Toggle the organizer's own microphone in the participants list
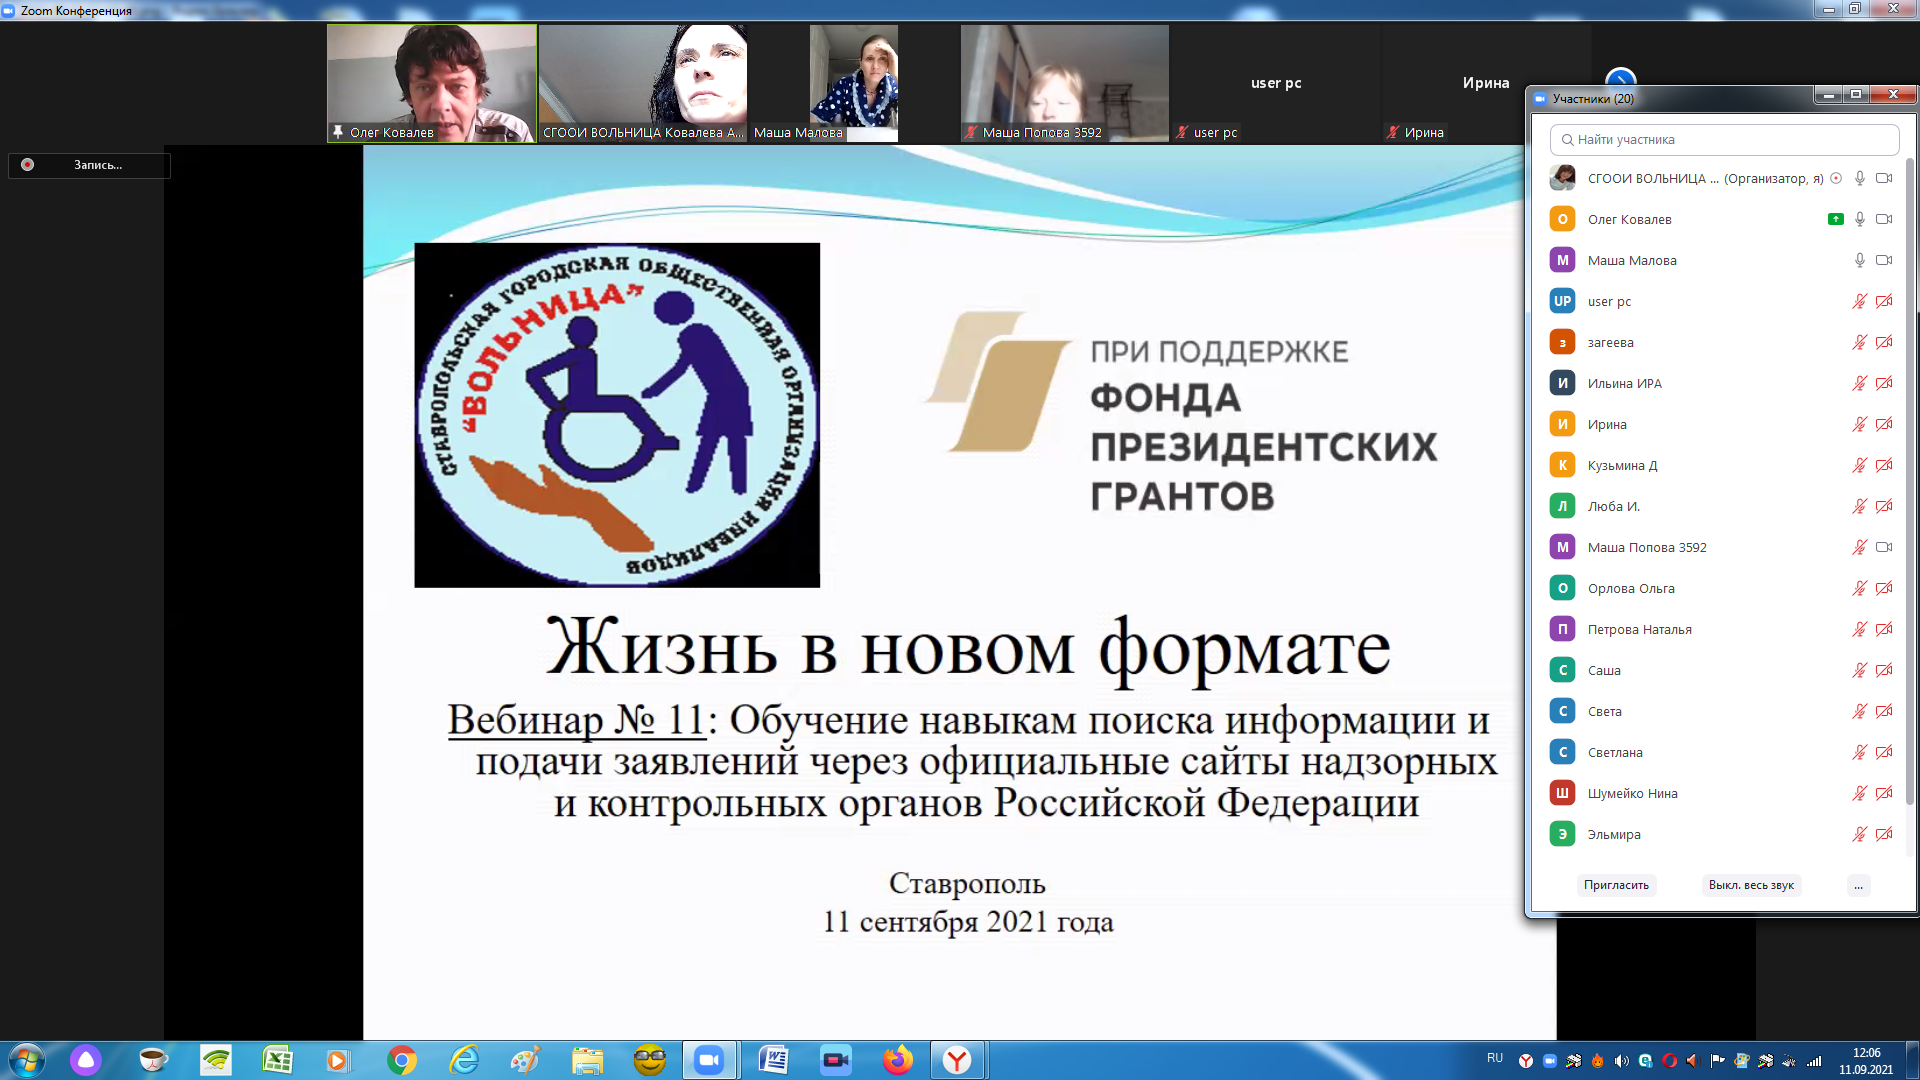1920x1080 pixels. pos(1860,178)
